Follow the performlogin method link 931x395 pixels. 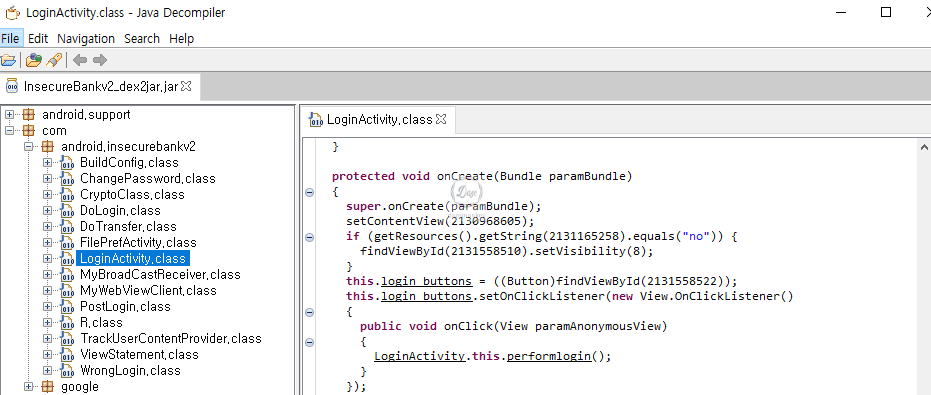[x=549, y=356]
